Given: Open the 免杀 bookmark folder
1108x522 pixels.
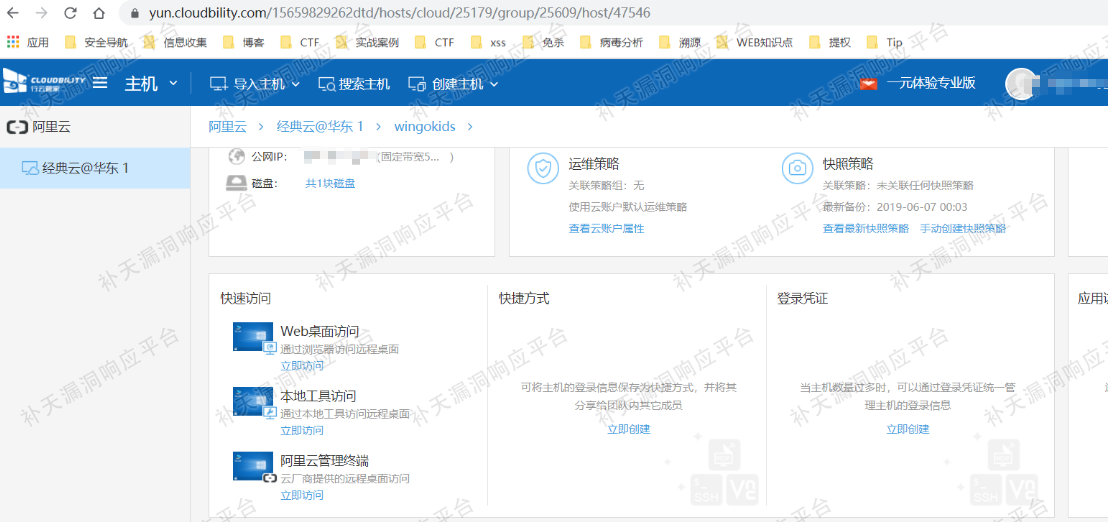Looking at the screenshot, I should point(543,42).
